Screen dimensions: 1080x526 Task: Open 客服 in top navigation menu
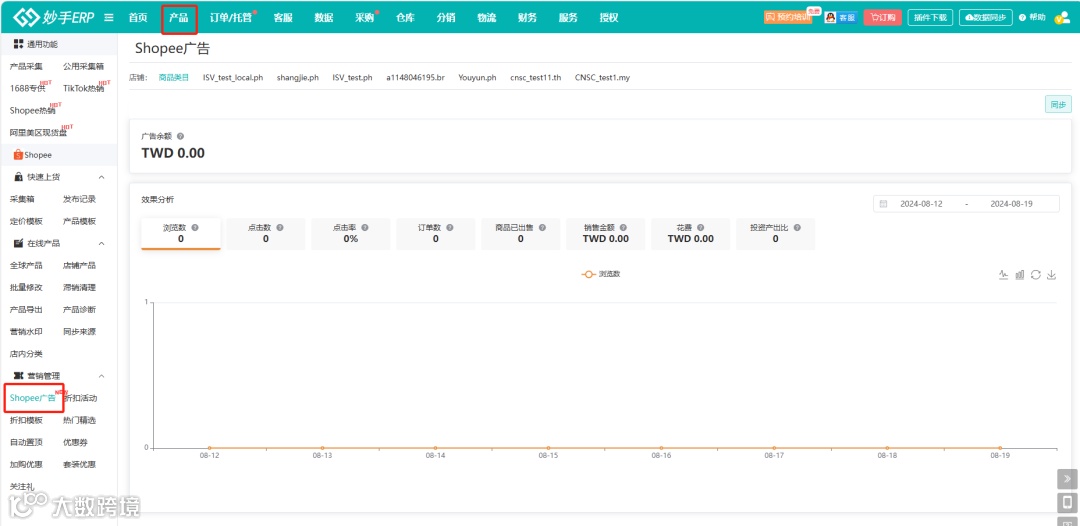[283, 18]
